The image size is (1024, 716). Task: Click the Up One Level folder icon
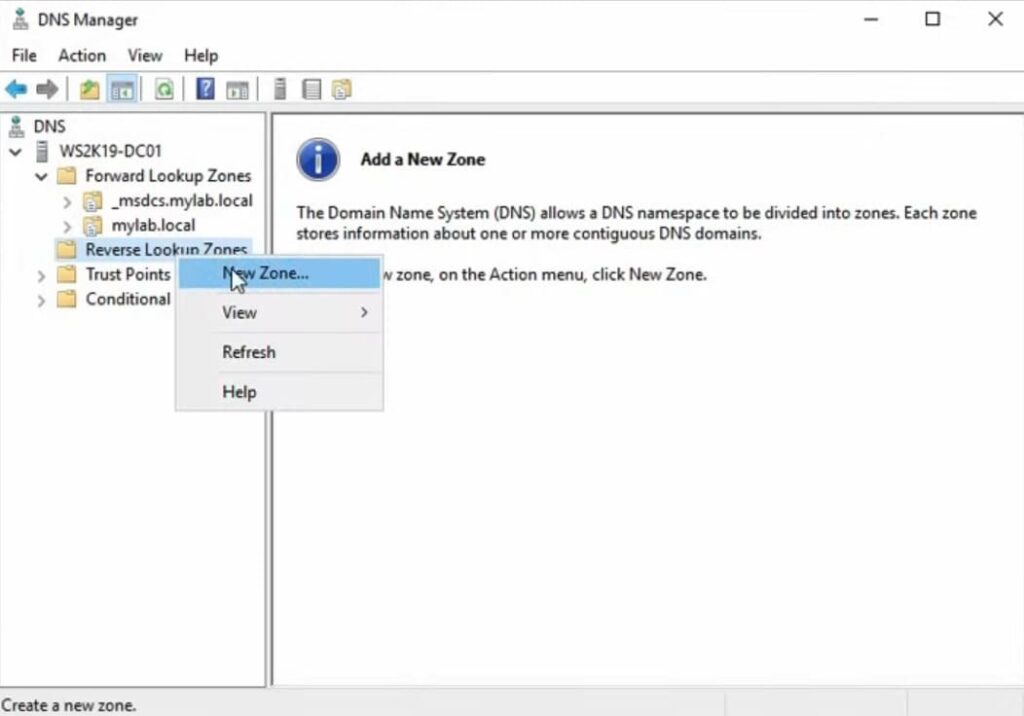pyautogui.click(x=90, y=90)
